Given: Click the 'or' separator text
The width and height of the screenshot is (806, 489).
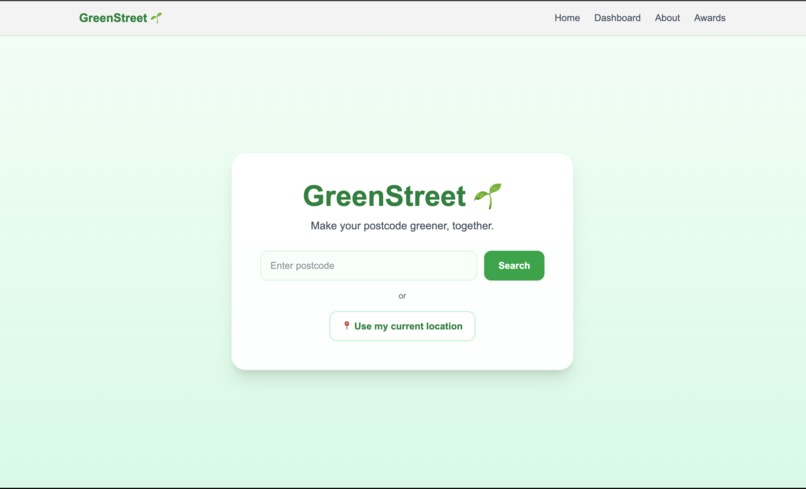Looking at the screenshot, I should 402,296.
